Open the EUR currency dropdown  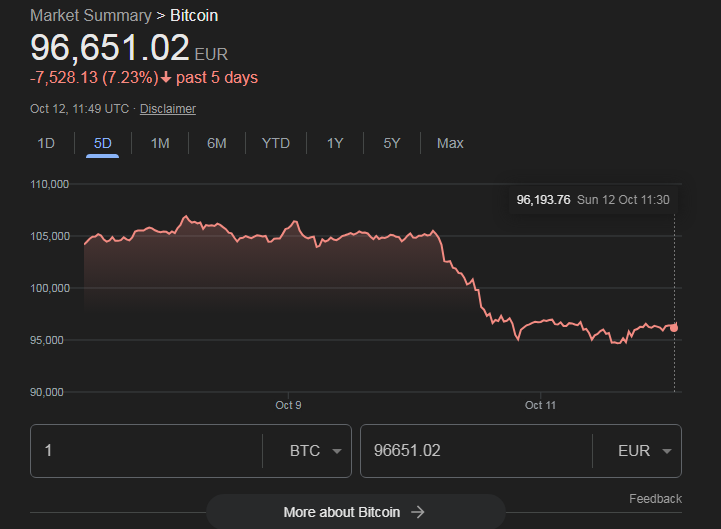point(645,451)
